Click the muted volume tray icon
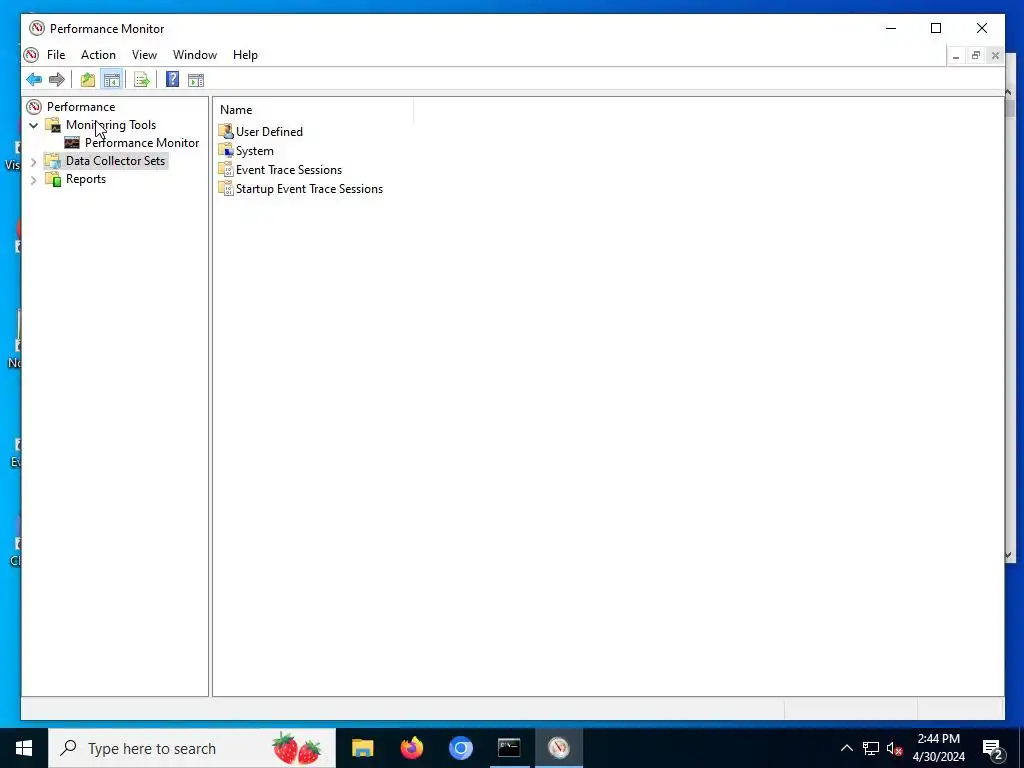The height and width of the screenshot is (768, 1024). pyautogui.click(x=894, y=748)
